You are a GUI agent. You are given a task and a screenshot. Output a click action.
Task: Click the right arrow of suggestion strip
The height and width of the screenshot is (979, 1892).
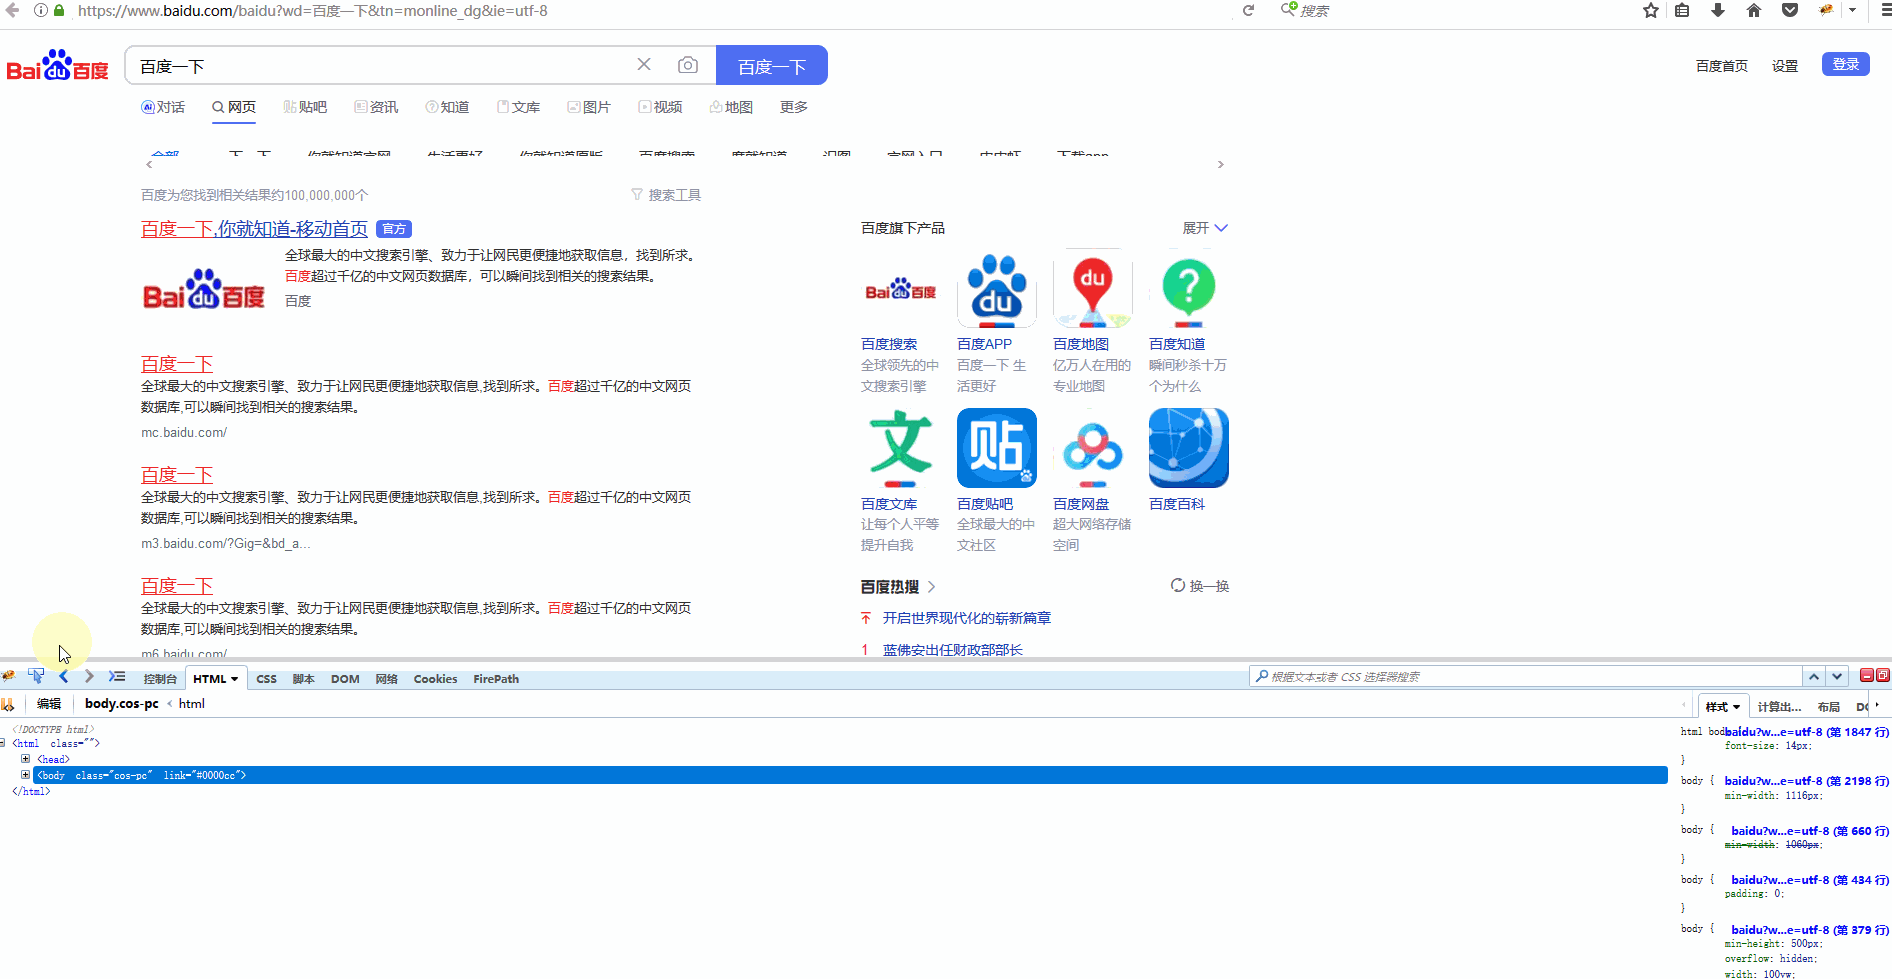click(x=1220, y=164)
